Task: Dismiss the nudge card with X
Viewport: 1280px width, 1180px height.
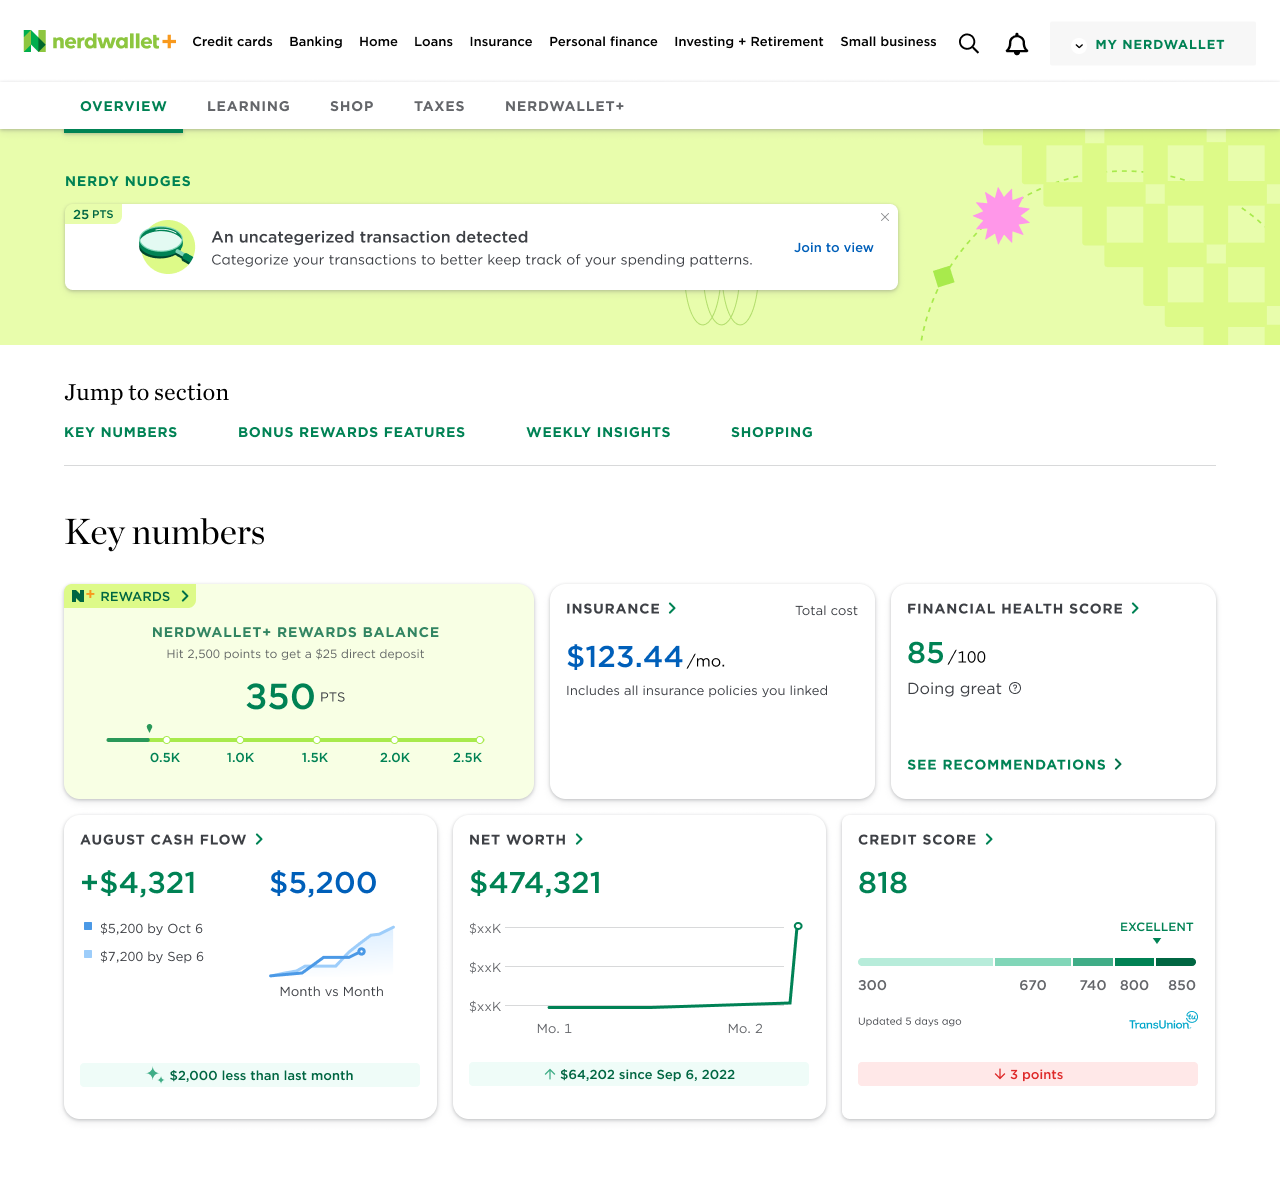Action: point(885,217)
